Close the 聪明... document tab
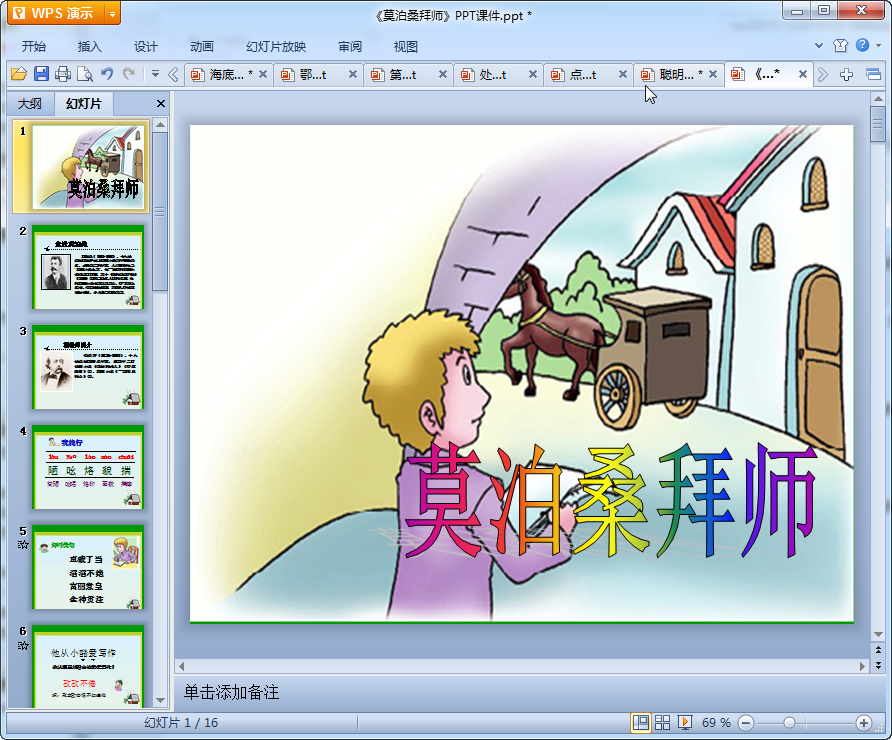The width and height of the screenshot is (892, 740). coord(712,74)
